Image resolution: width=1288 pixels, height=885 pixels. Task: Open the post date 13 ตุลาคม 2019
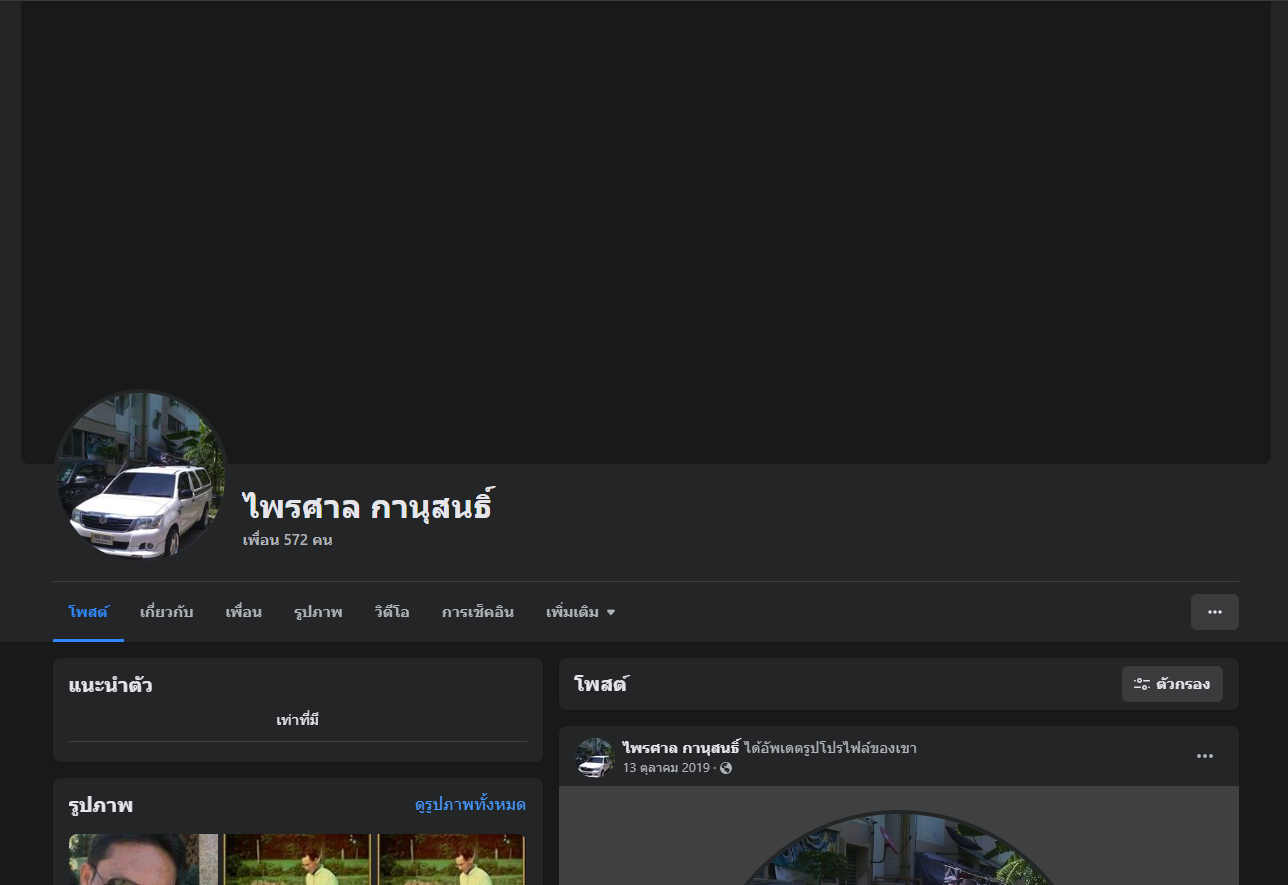click(x=666, y=768)
